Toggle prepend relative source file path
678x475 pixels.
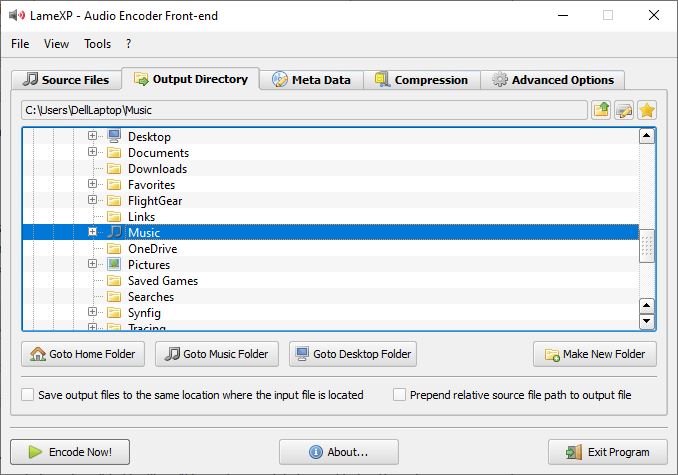399,395
